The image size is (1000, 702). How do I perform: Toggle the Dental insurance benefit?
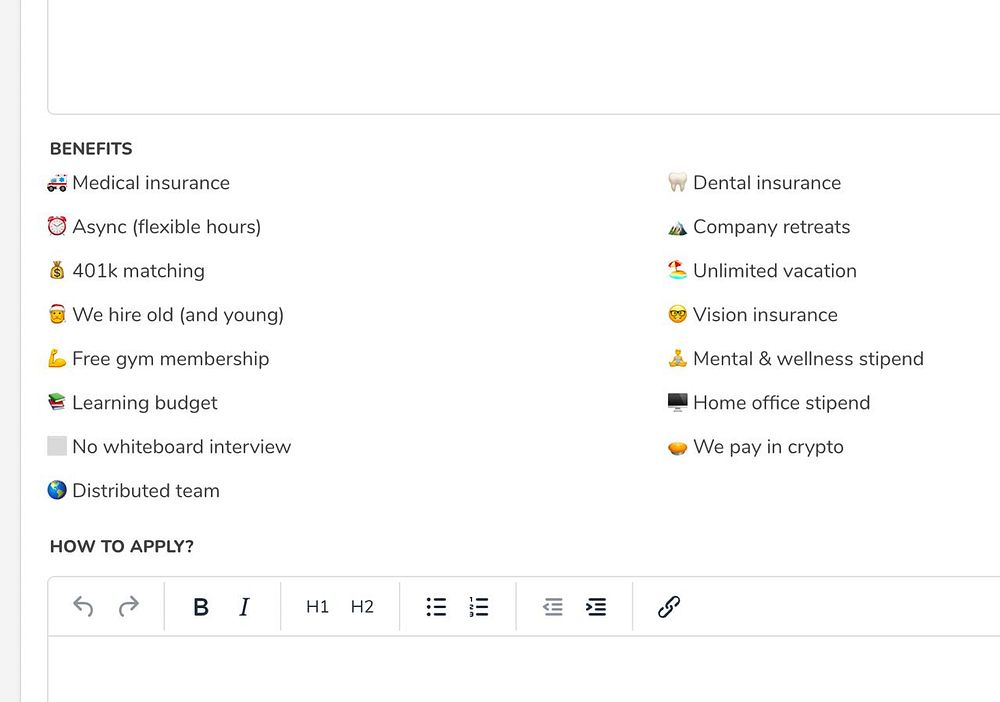point(755,183)
